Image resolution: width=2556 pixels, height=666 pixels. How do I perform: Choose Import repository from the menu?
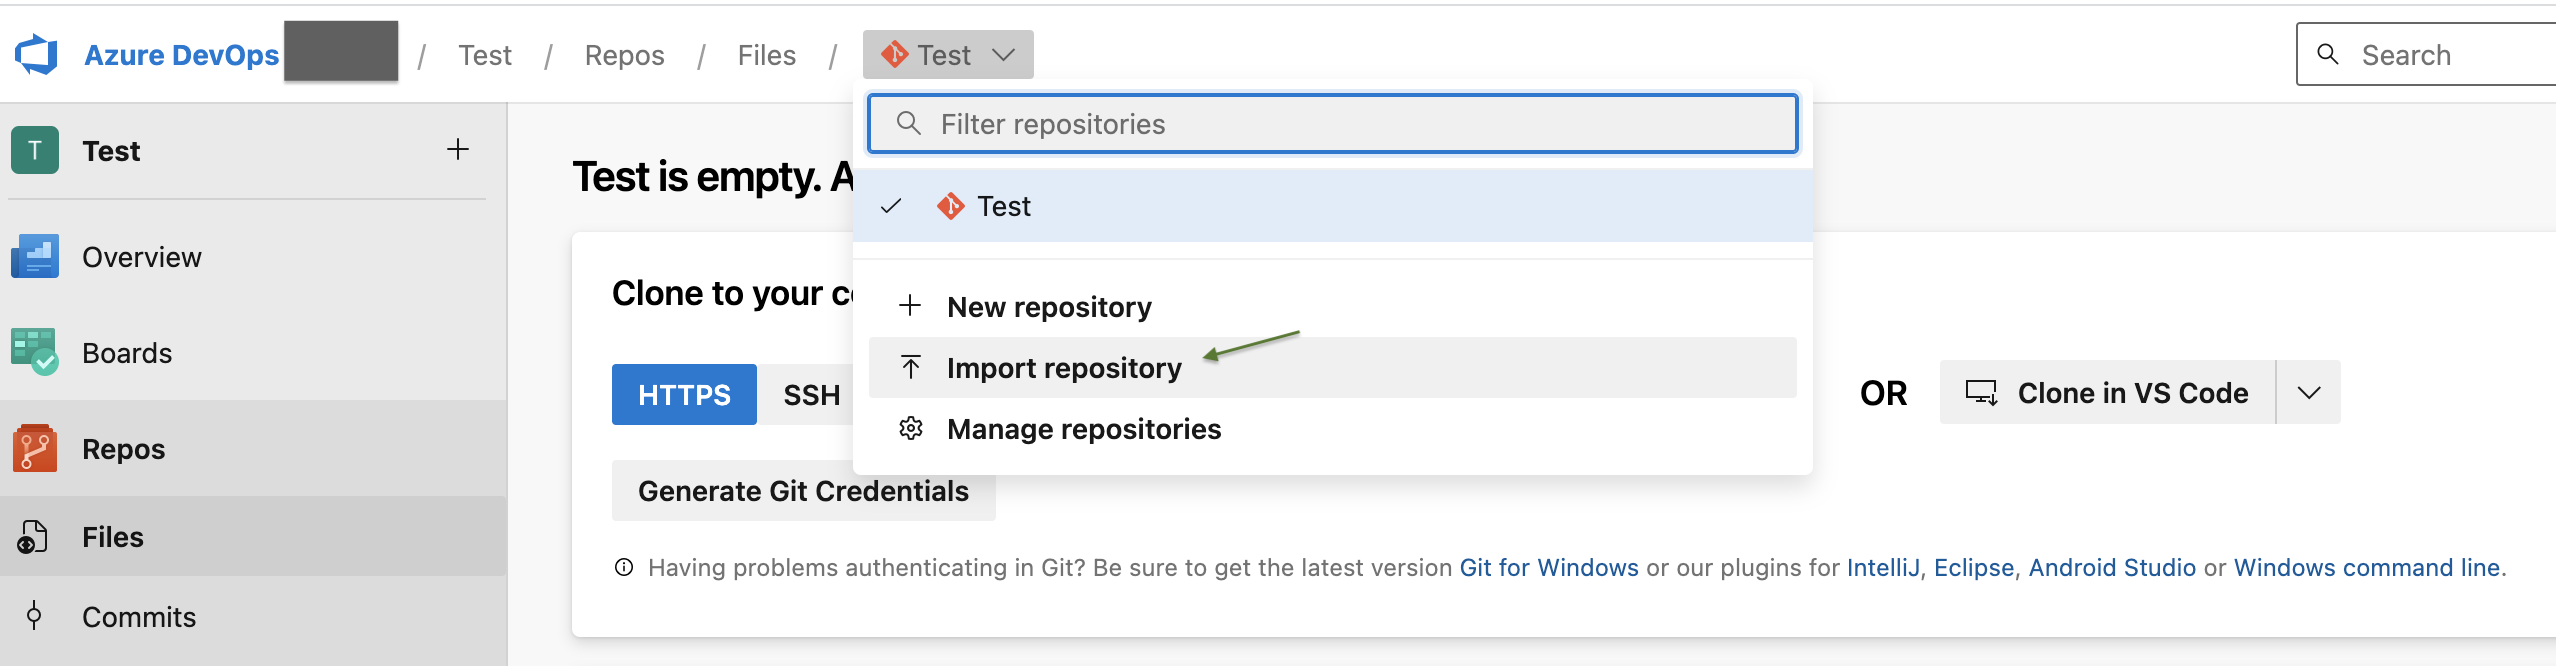point(1063,368)
